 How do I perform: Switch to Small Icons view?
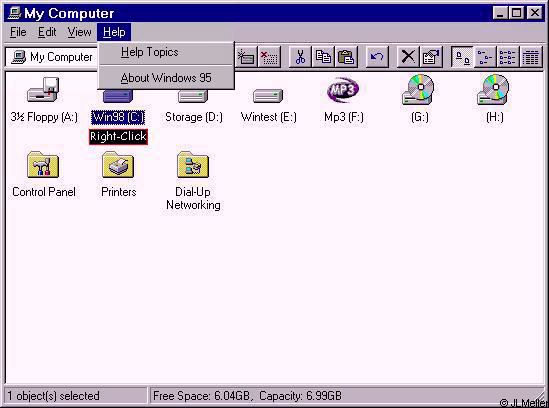(x=485, y=57)
